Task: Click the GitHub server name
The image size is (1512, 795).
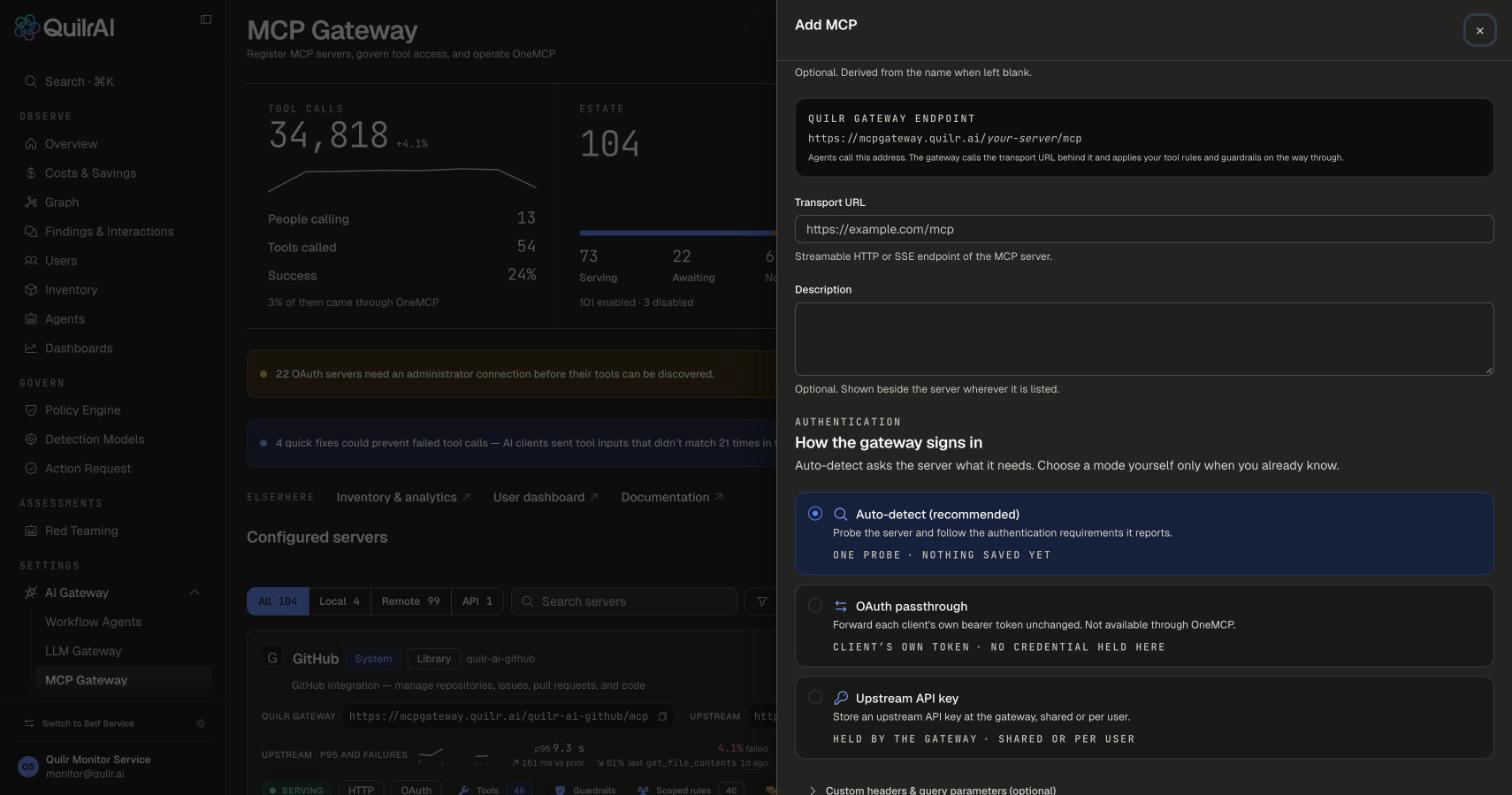Action: click(x=315, y=659)
